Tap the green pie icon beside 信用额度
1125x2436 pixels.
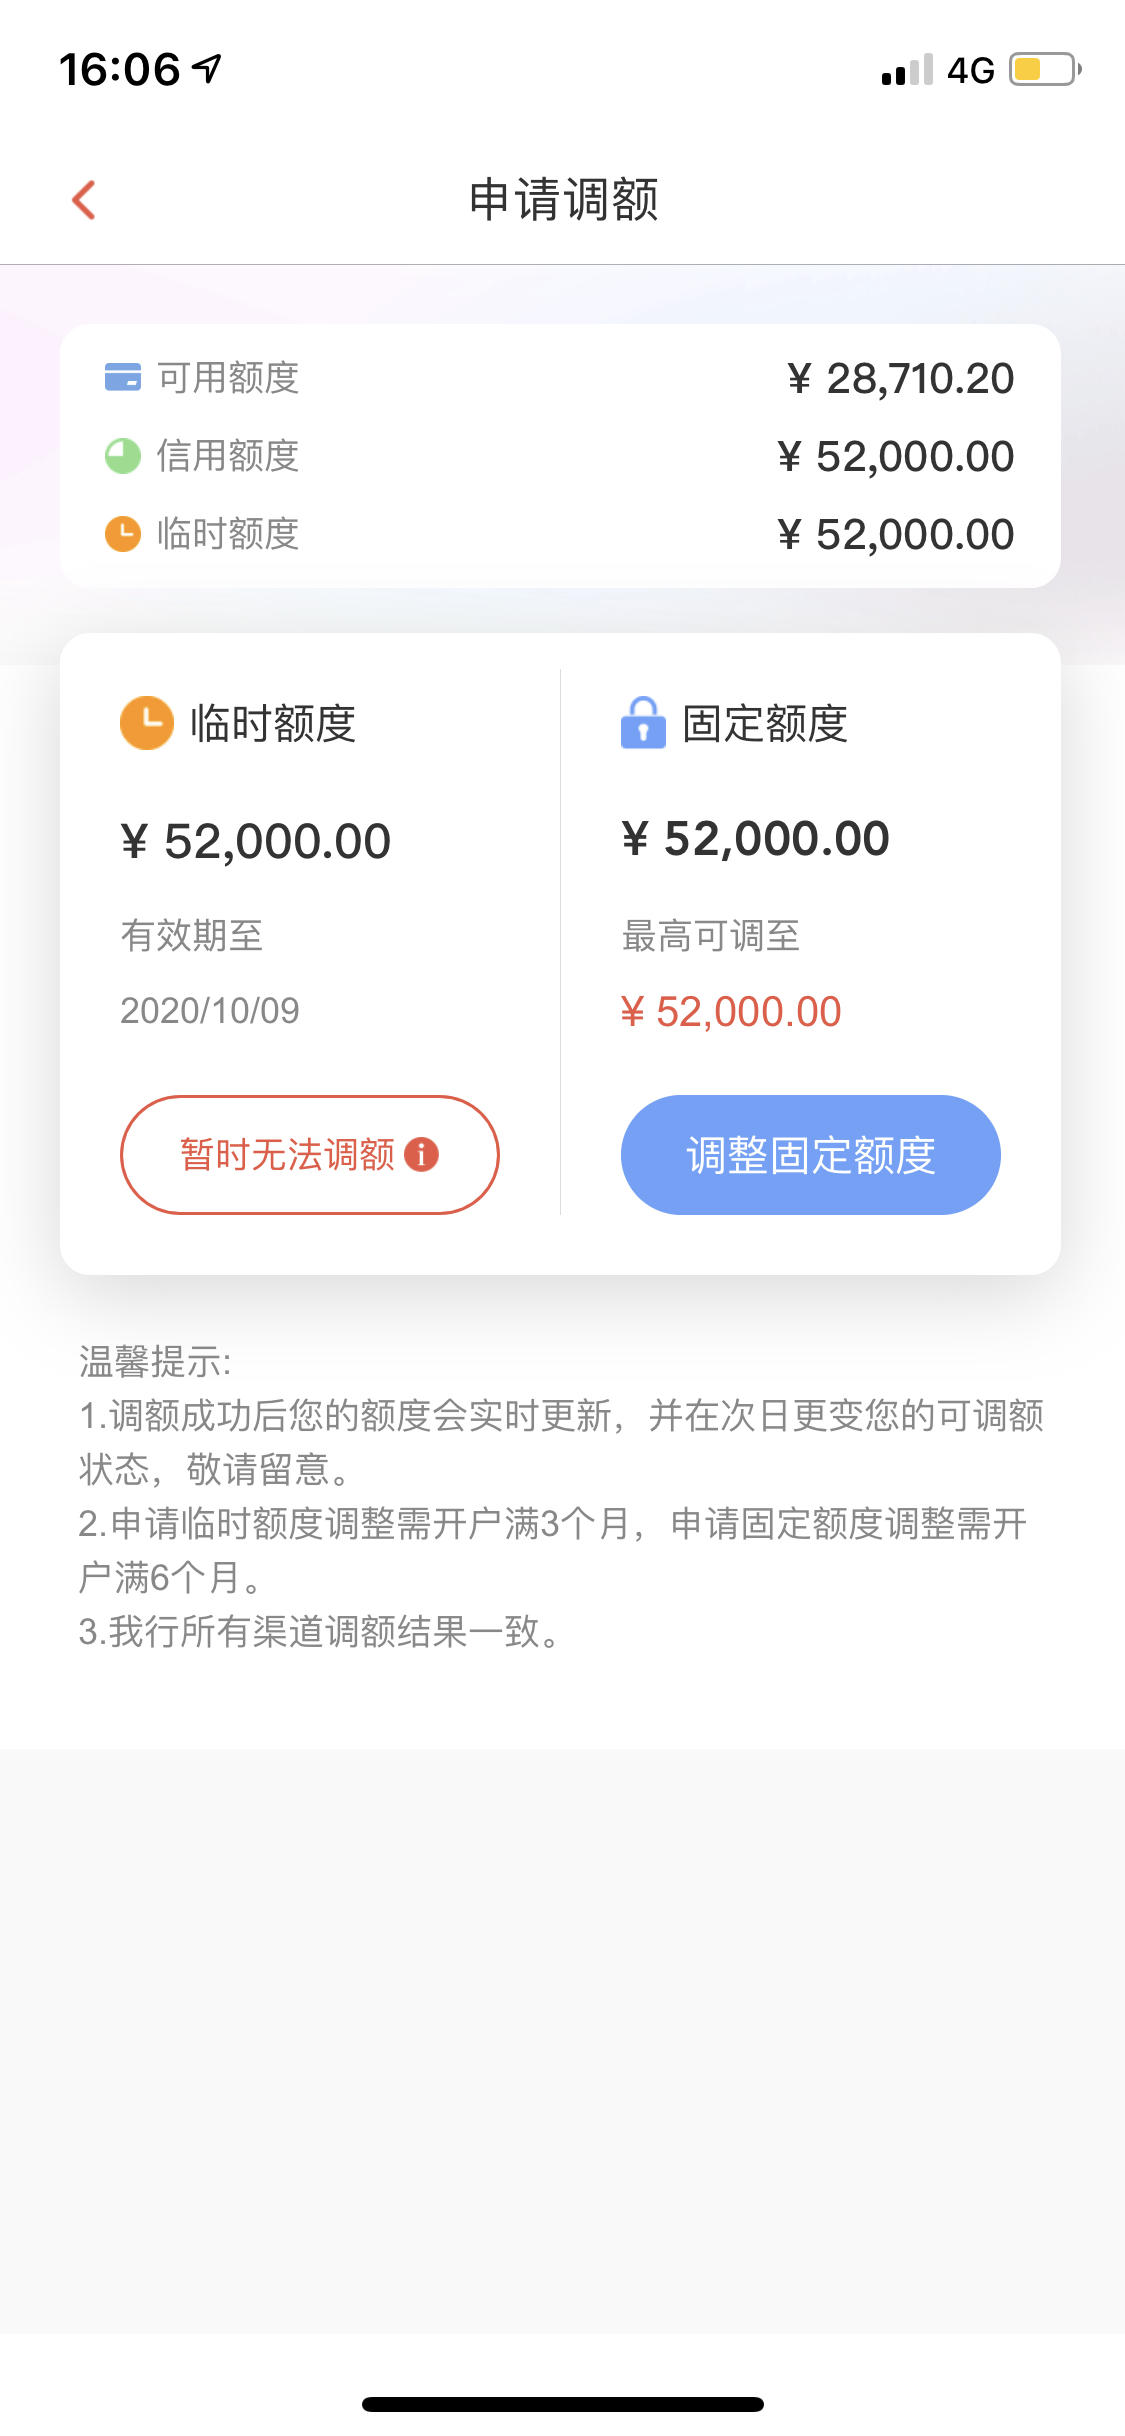pos(123,456)
